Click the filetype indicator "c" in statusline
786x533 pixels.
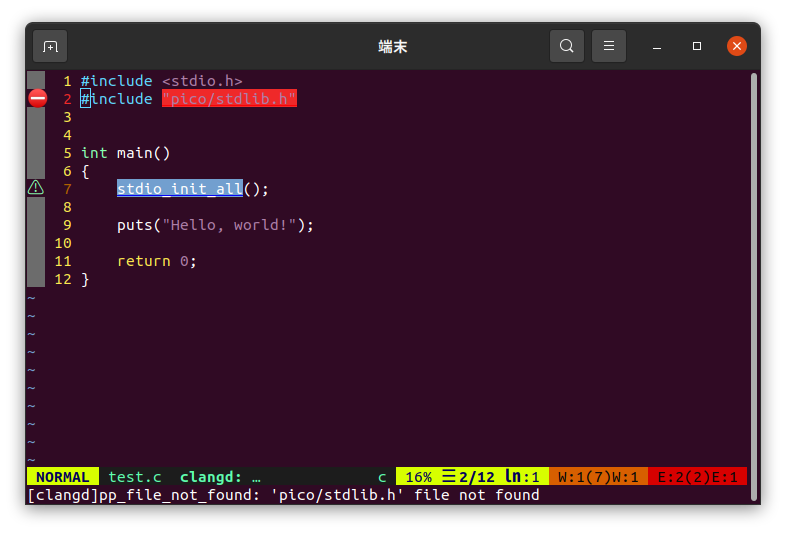click(382, 477)
